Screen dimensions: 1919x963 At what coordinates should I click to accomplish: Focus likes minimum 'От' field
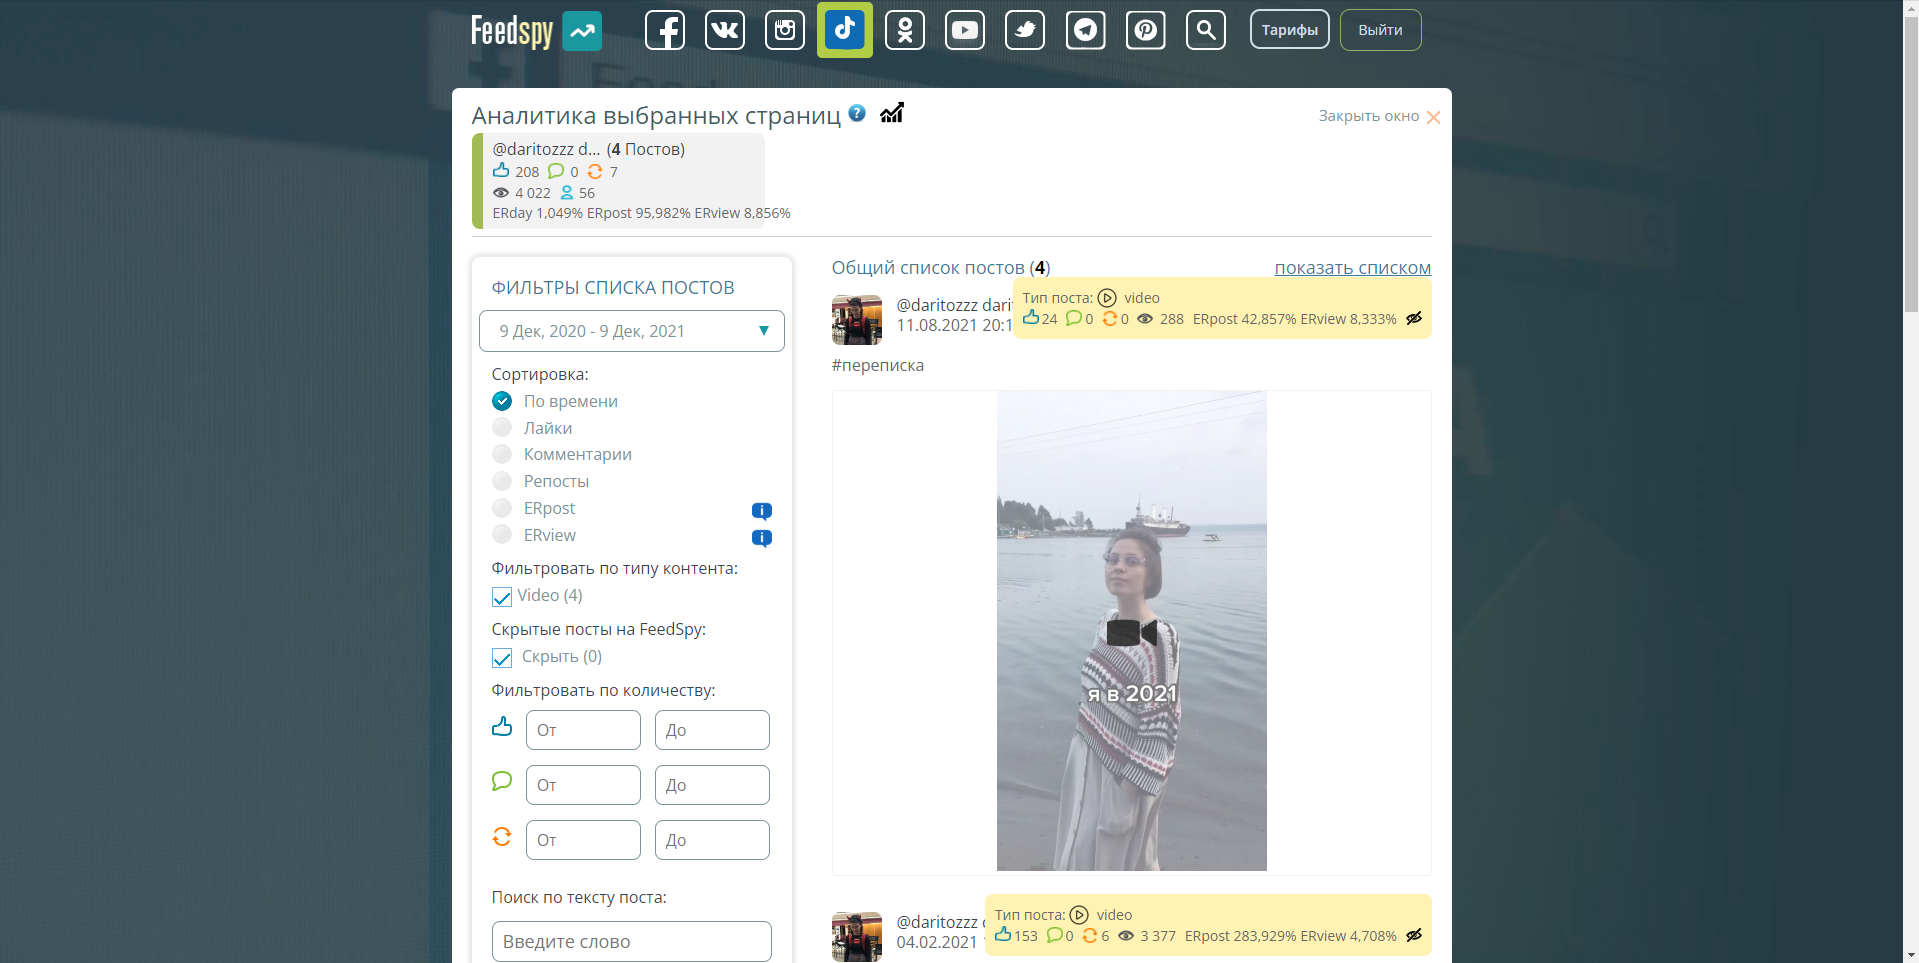583,730
